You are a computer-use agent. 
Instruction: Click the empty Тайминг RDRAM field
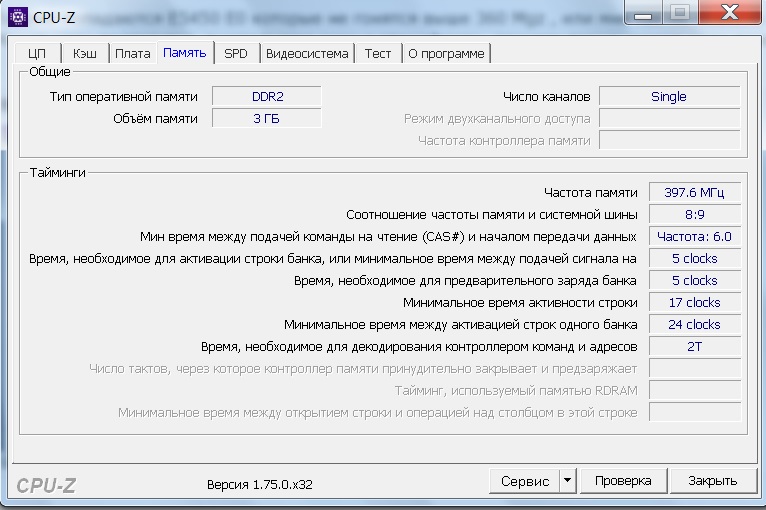pos(695,390)
